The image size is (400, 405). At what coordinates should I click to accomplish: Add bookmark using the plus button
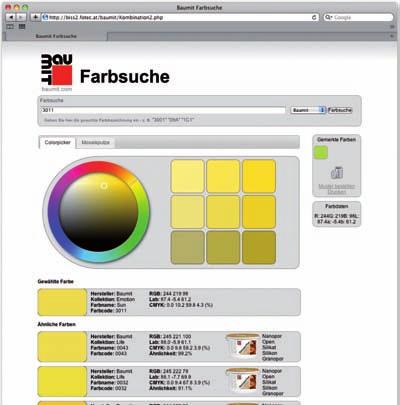click(x=35, y=17)
